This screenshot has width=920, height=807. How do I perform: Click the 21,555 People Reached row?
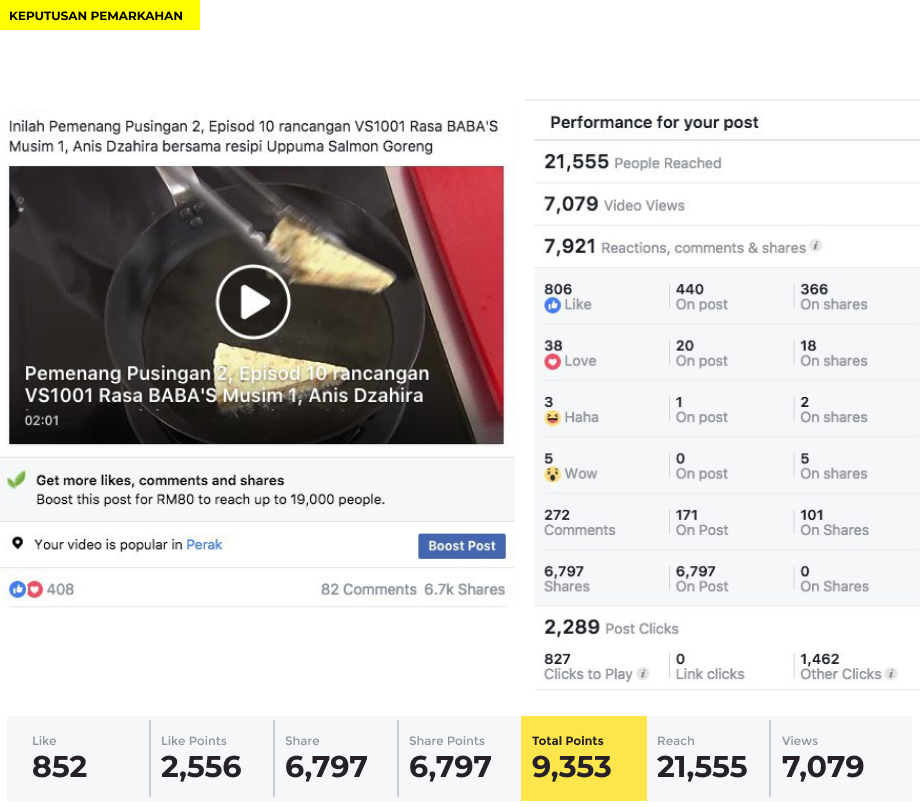pyautogui.click(x=726, y=162)
